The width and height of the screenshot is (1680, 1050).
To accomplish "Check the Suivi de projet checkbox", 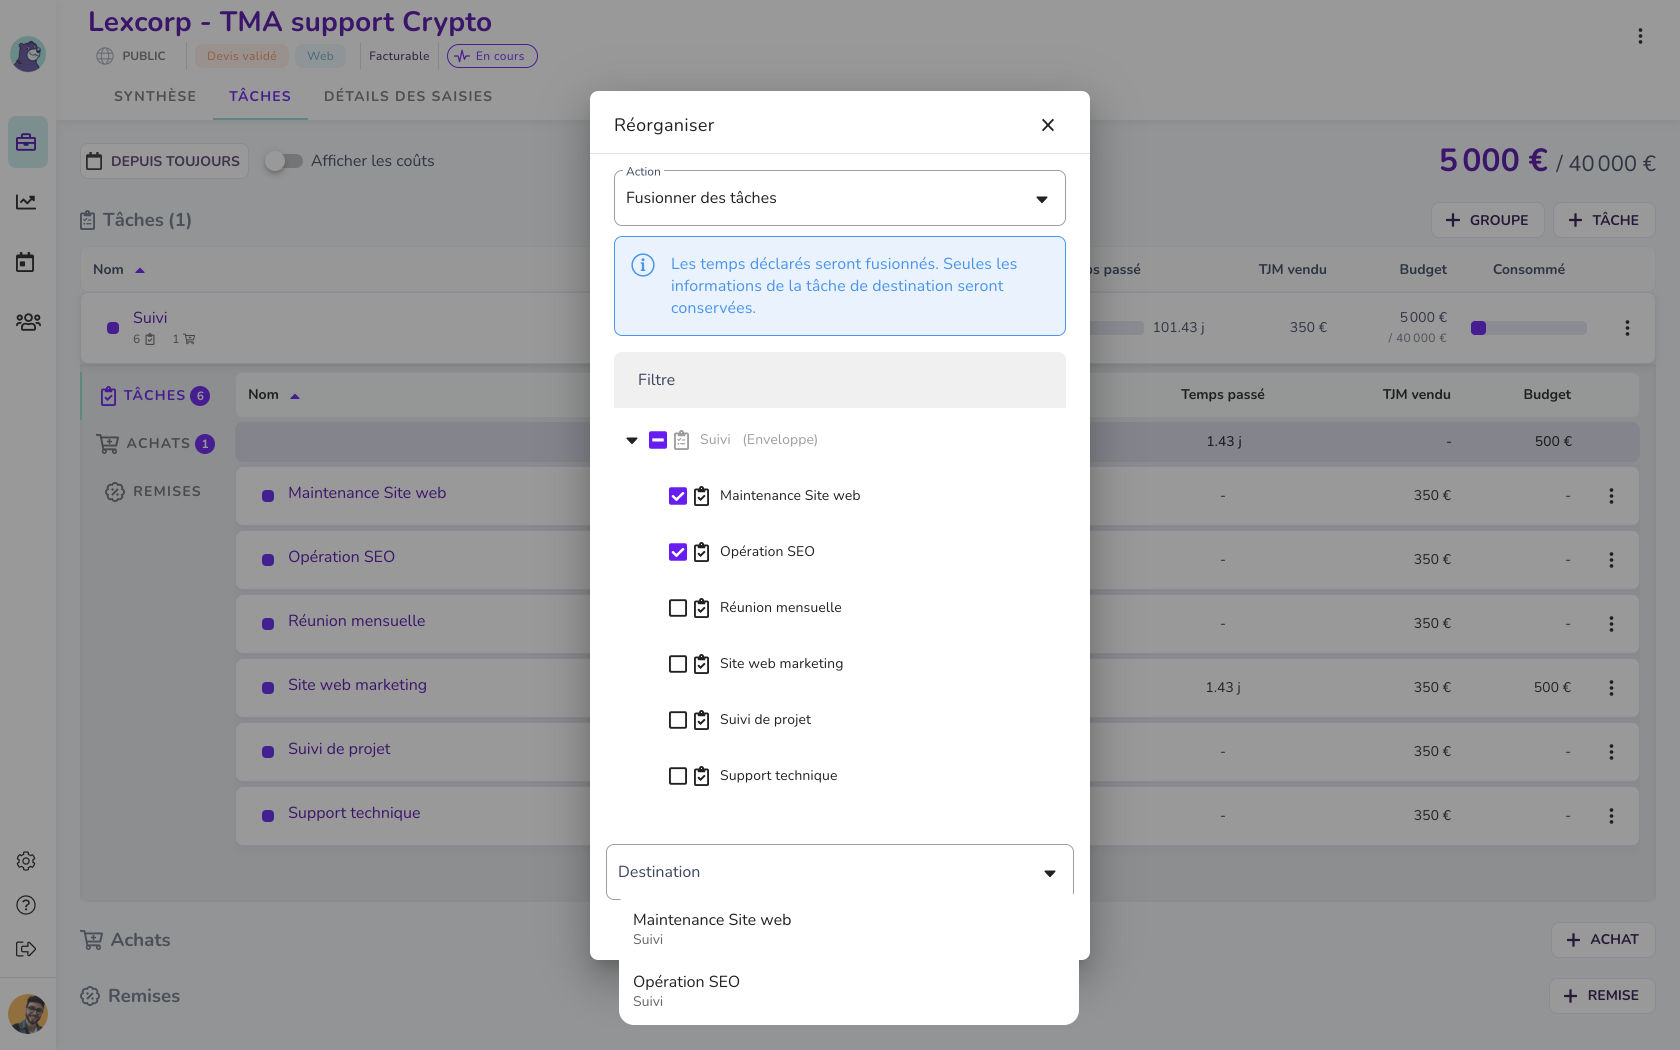I will point(678,720).
